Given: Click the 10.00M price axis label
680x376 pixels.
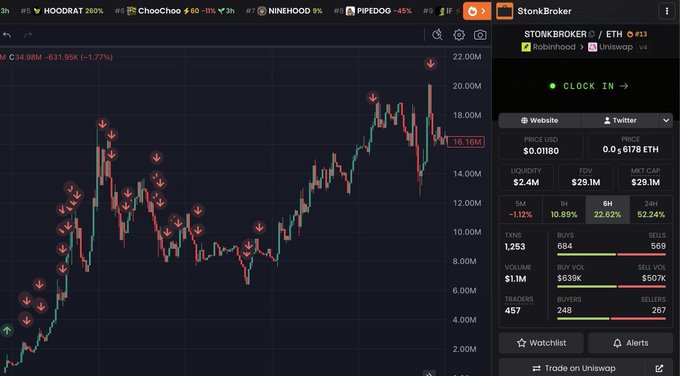Looking at the screenshot, I should tap(467, 232).
